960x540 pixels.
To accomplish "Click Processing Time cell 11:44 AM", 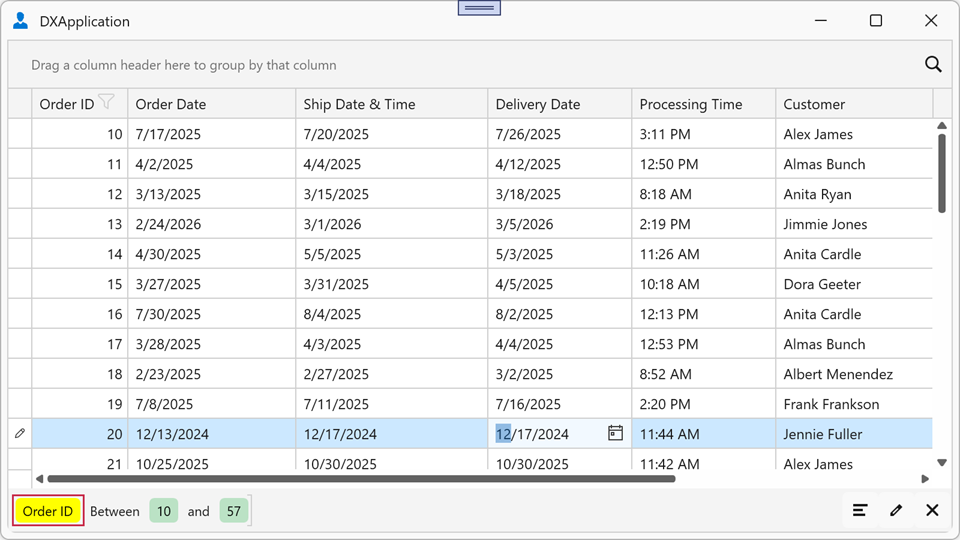I will click(703, 433).
